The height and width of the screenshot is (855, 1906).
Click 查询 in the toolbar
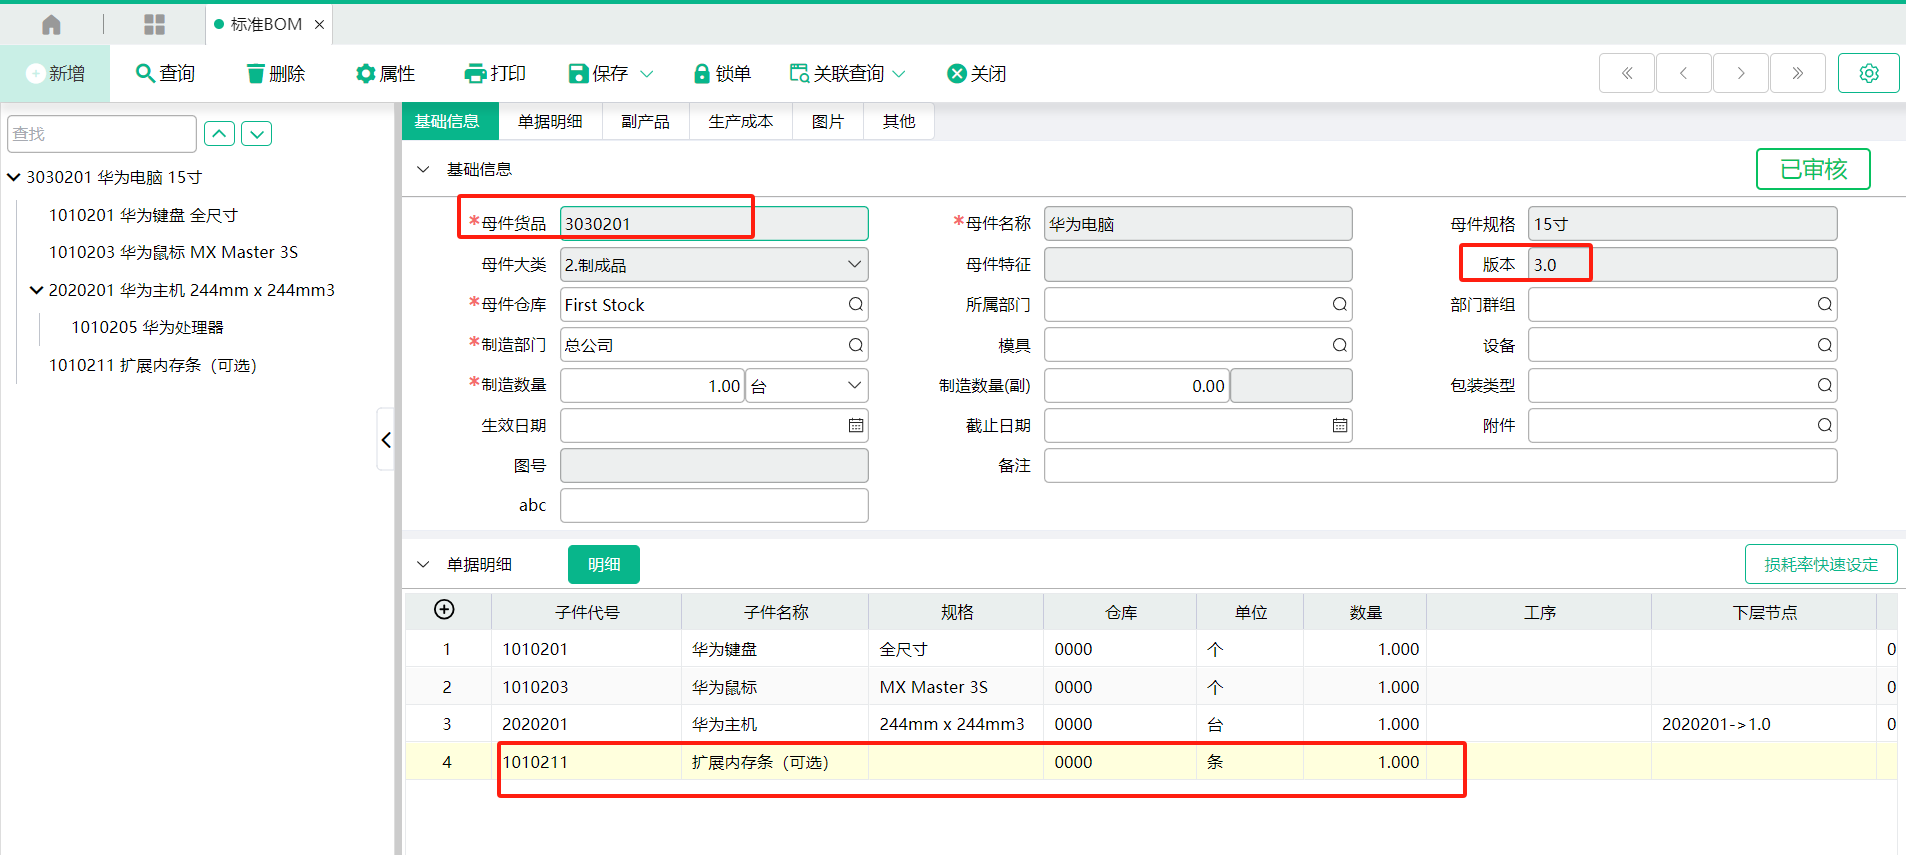click(x=166, y=73)
